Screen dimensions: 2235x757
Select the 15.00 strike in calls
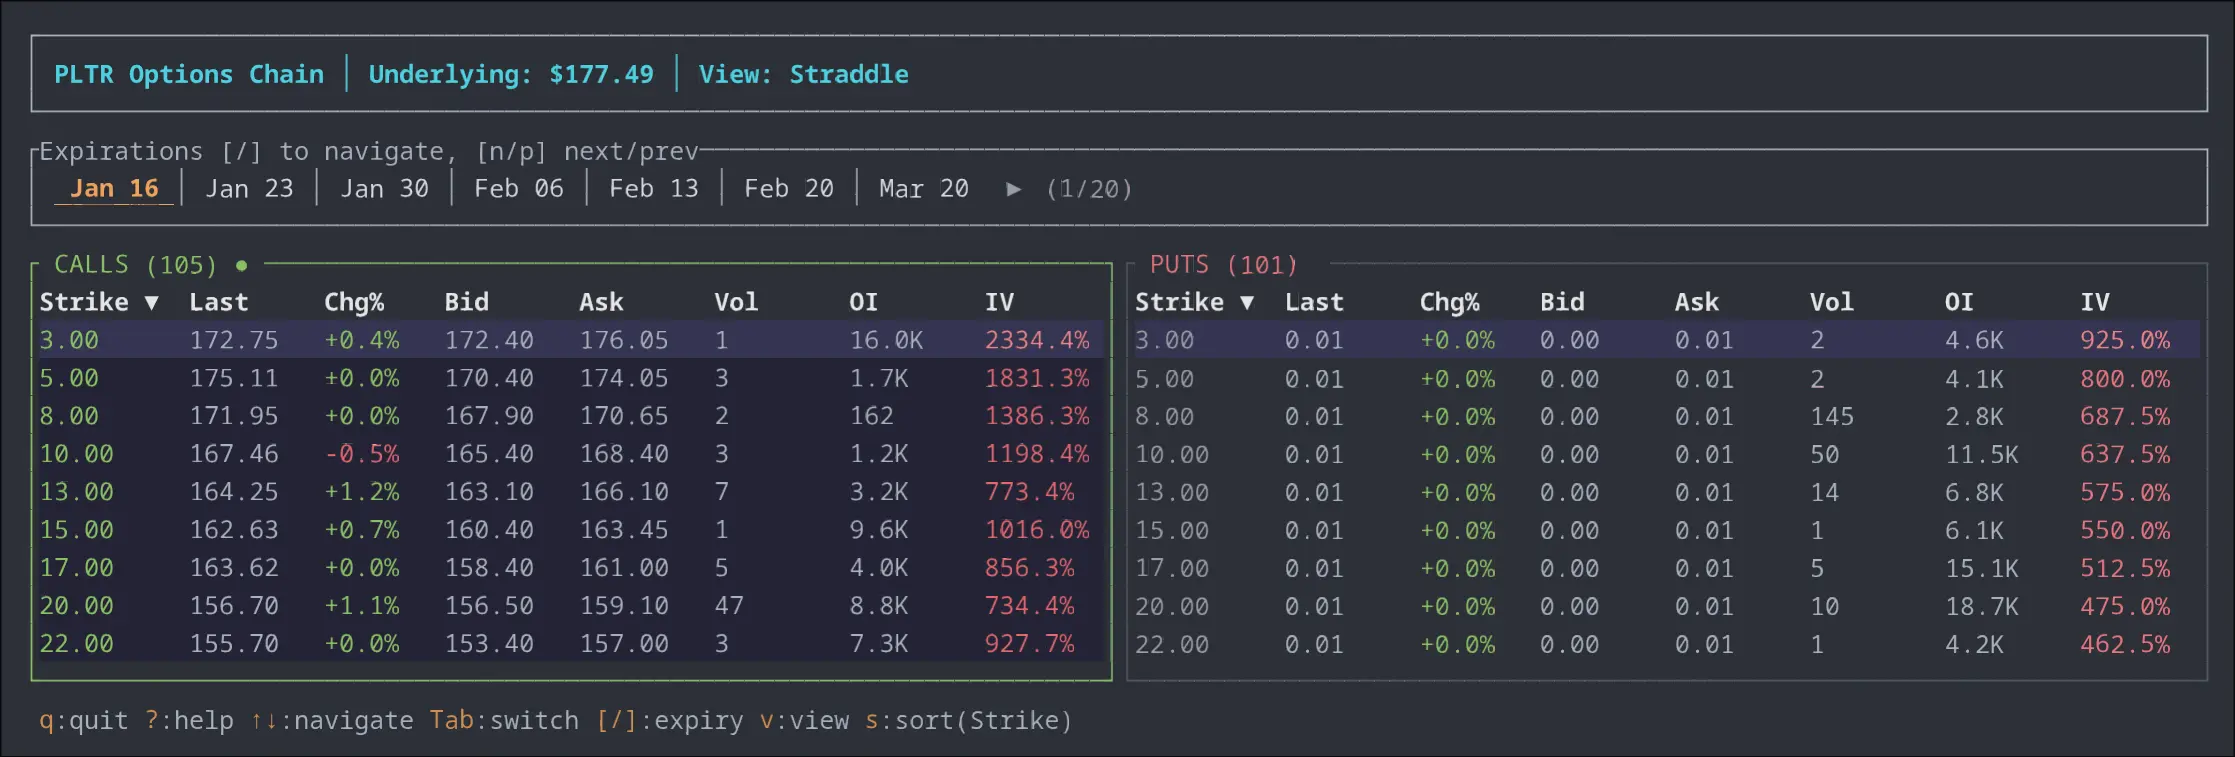point(77,530)
